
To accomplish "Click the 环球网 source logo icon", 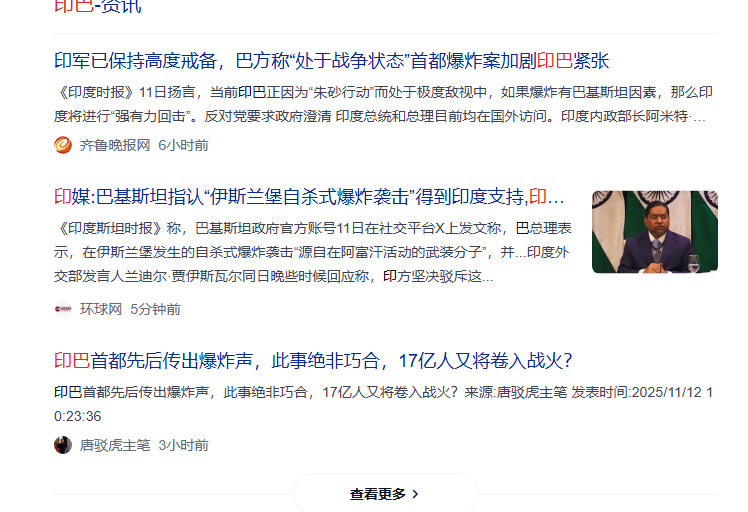I will click(x=63, y=309).
